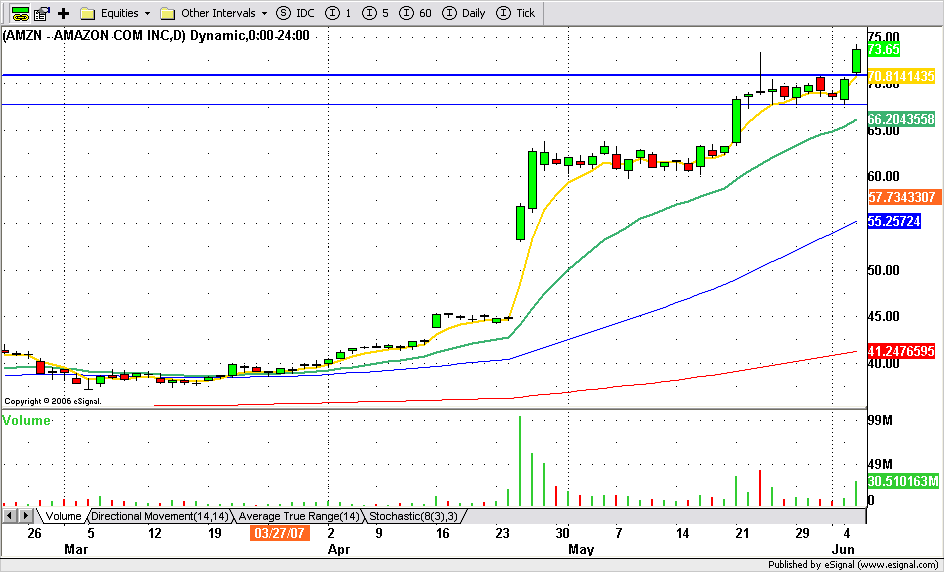944x572 pixels.
Task: Click the 50.00 price axis label
Action: point(884,270)
